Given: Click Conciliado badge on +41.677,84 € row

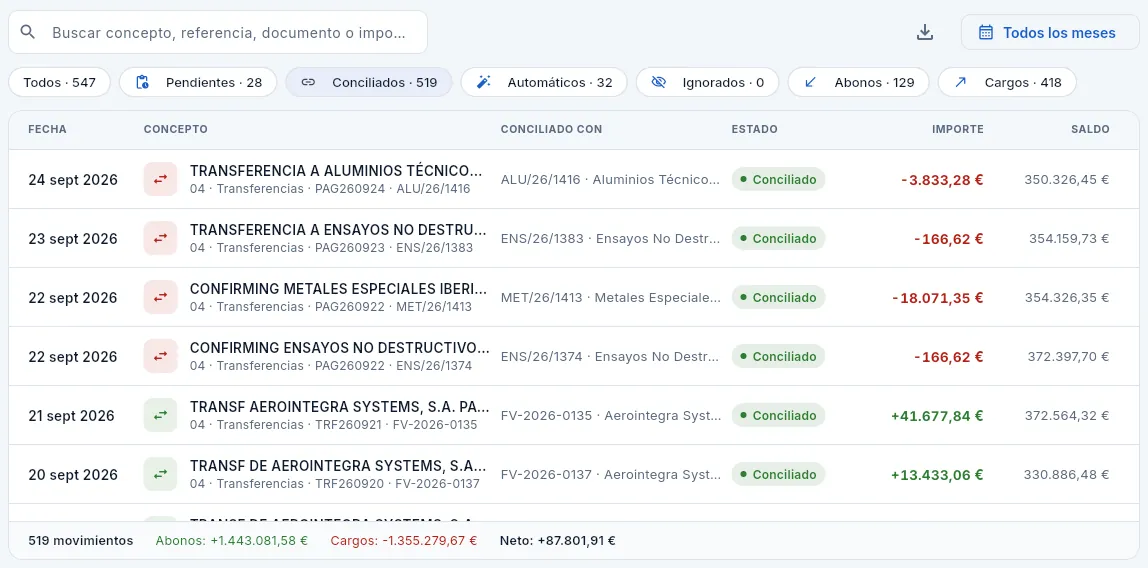Looking at the screenshot, I should point(778,416).
